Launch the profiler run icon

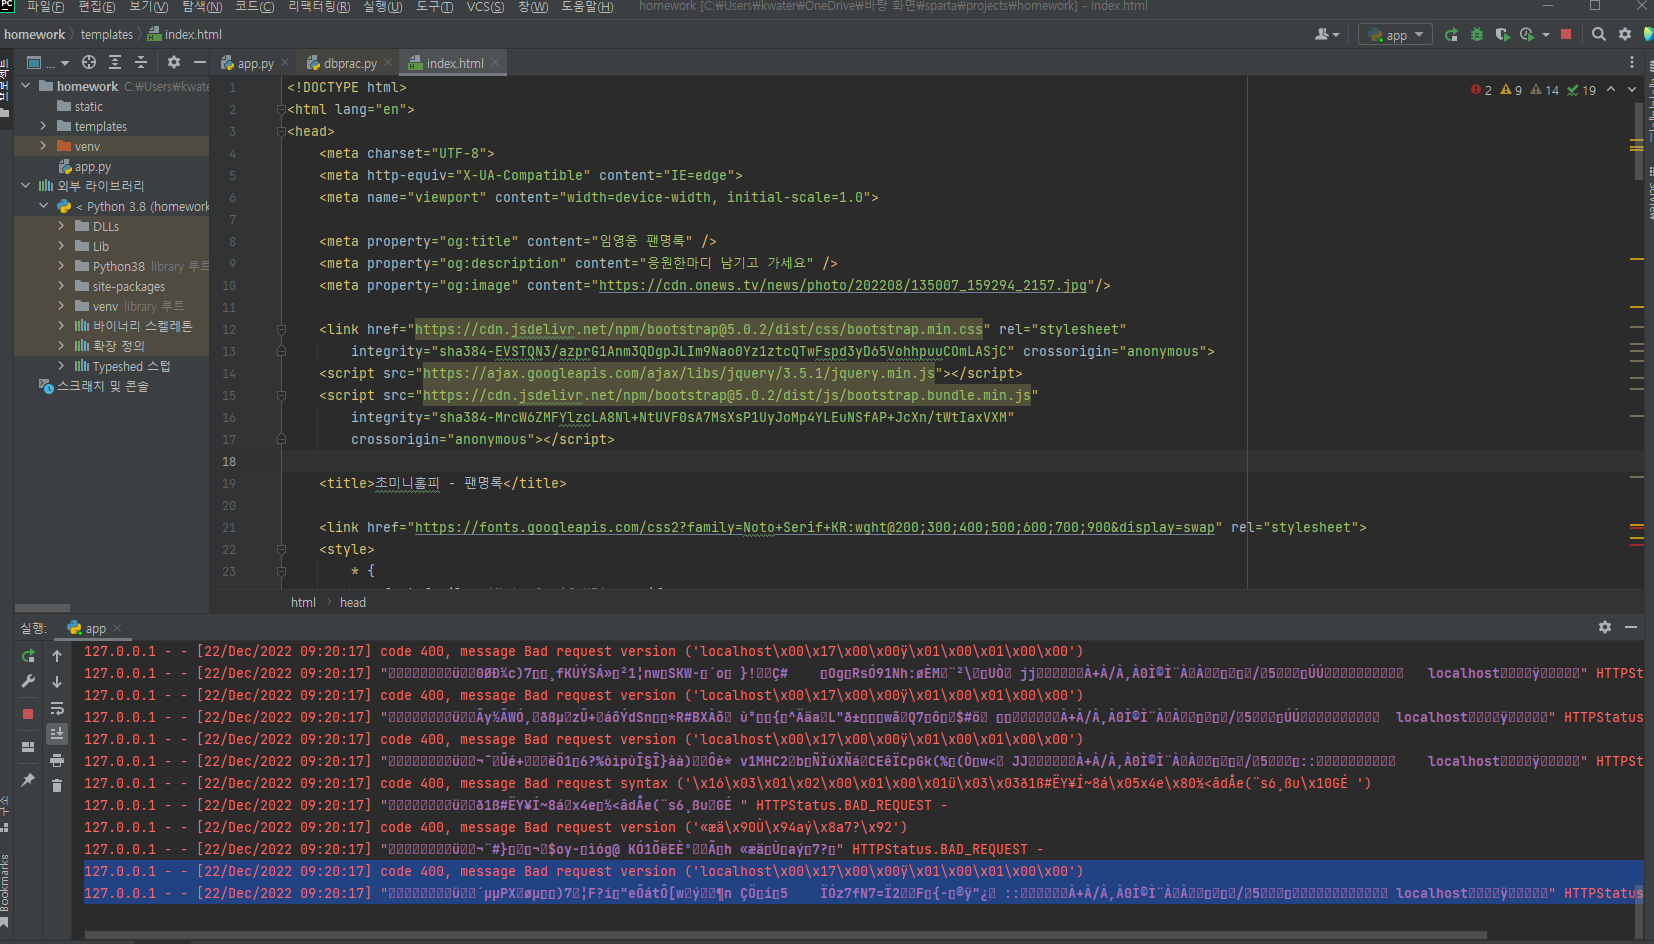1527,35
